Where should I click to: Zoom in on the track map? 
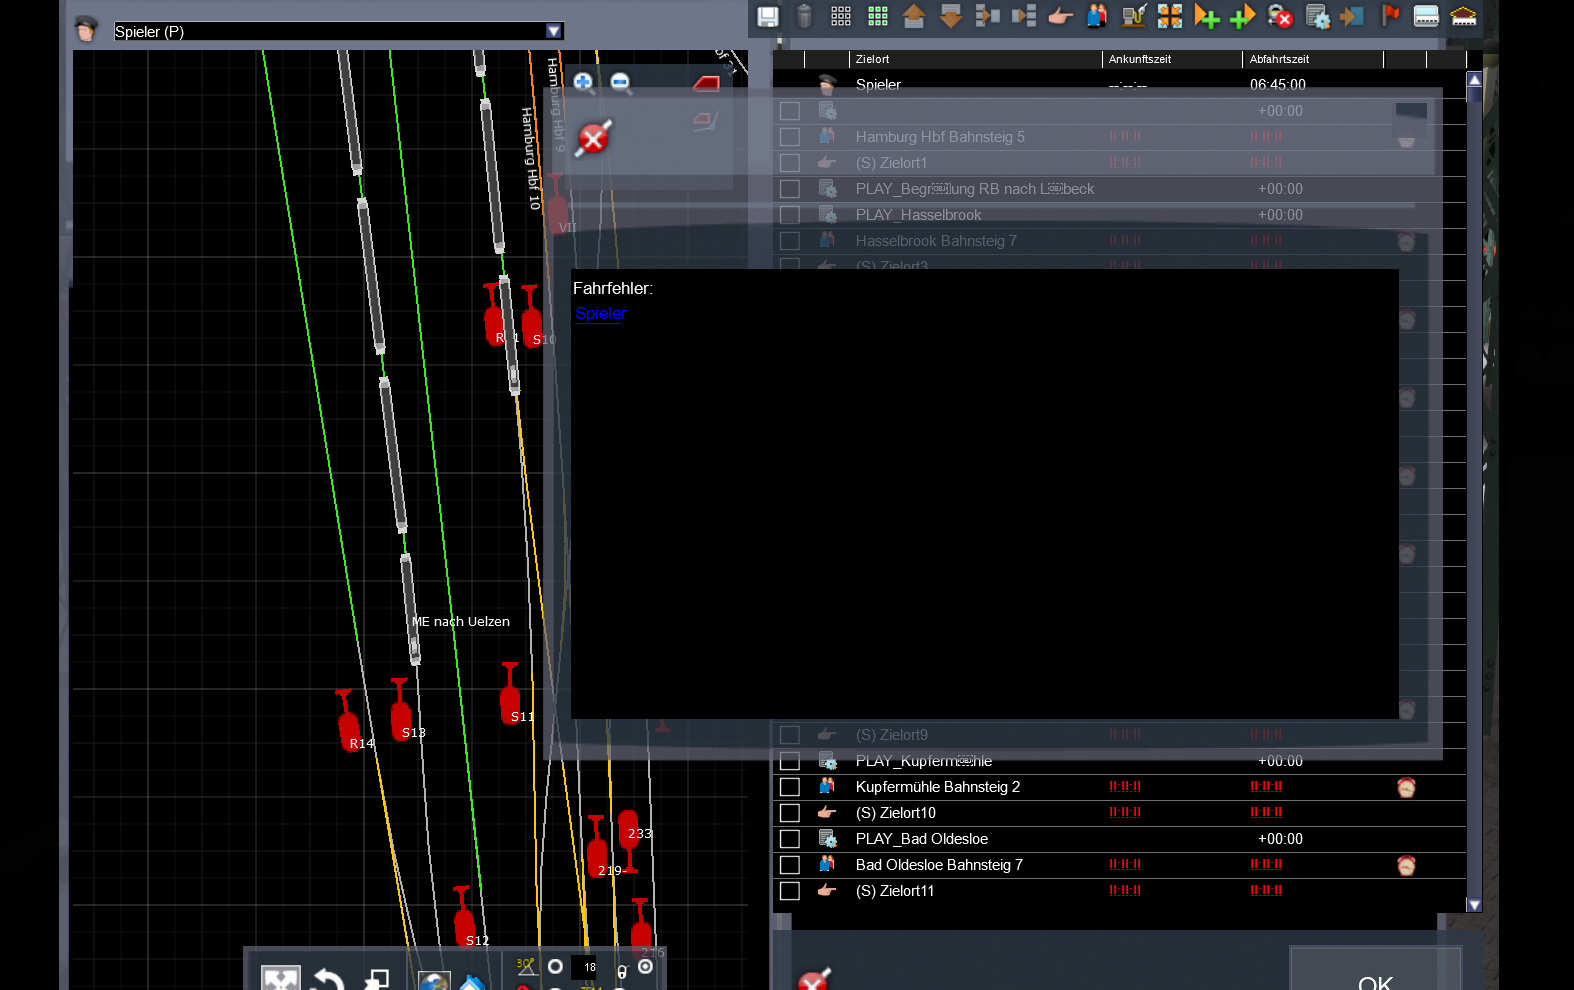(x=583, y=82)
